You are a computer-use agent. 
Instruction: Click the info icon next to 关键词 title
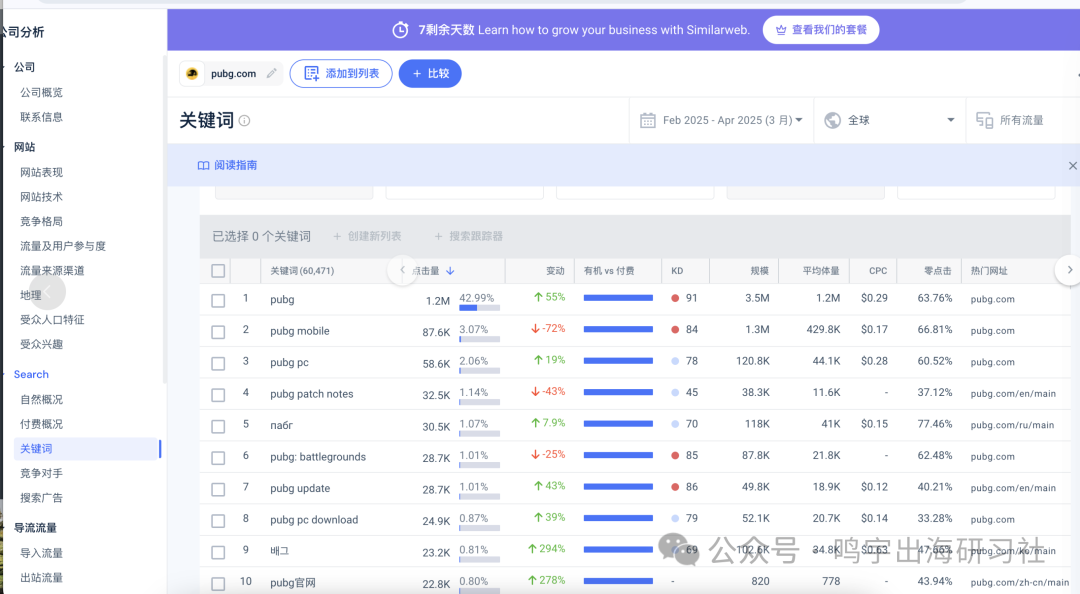click(x=245, y=121)
